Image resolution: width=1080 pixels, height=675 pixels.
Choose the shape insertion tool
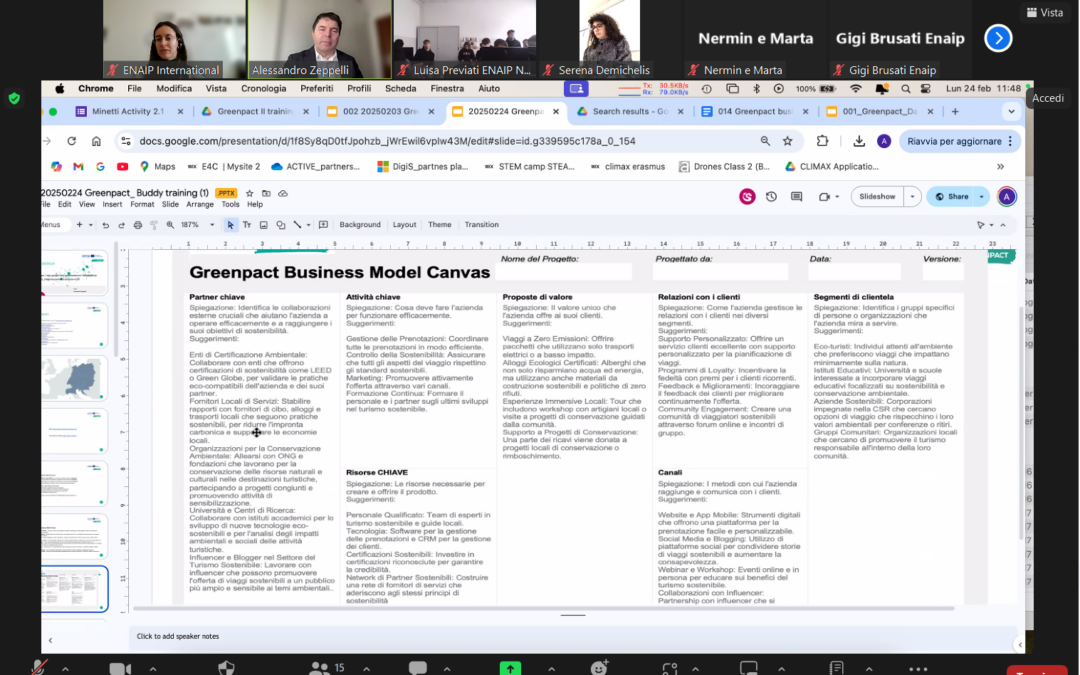click(x=280, y=225)
